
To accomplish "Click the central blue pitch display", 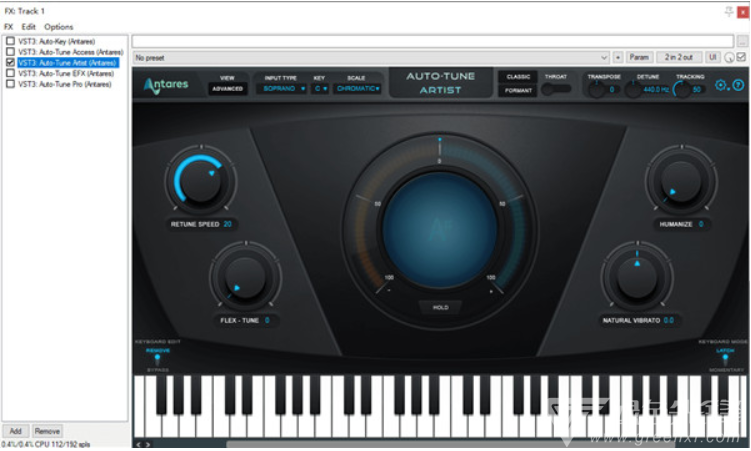I will coord(440,229).
